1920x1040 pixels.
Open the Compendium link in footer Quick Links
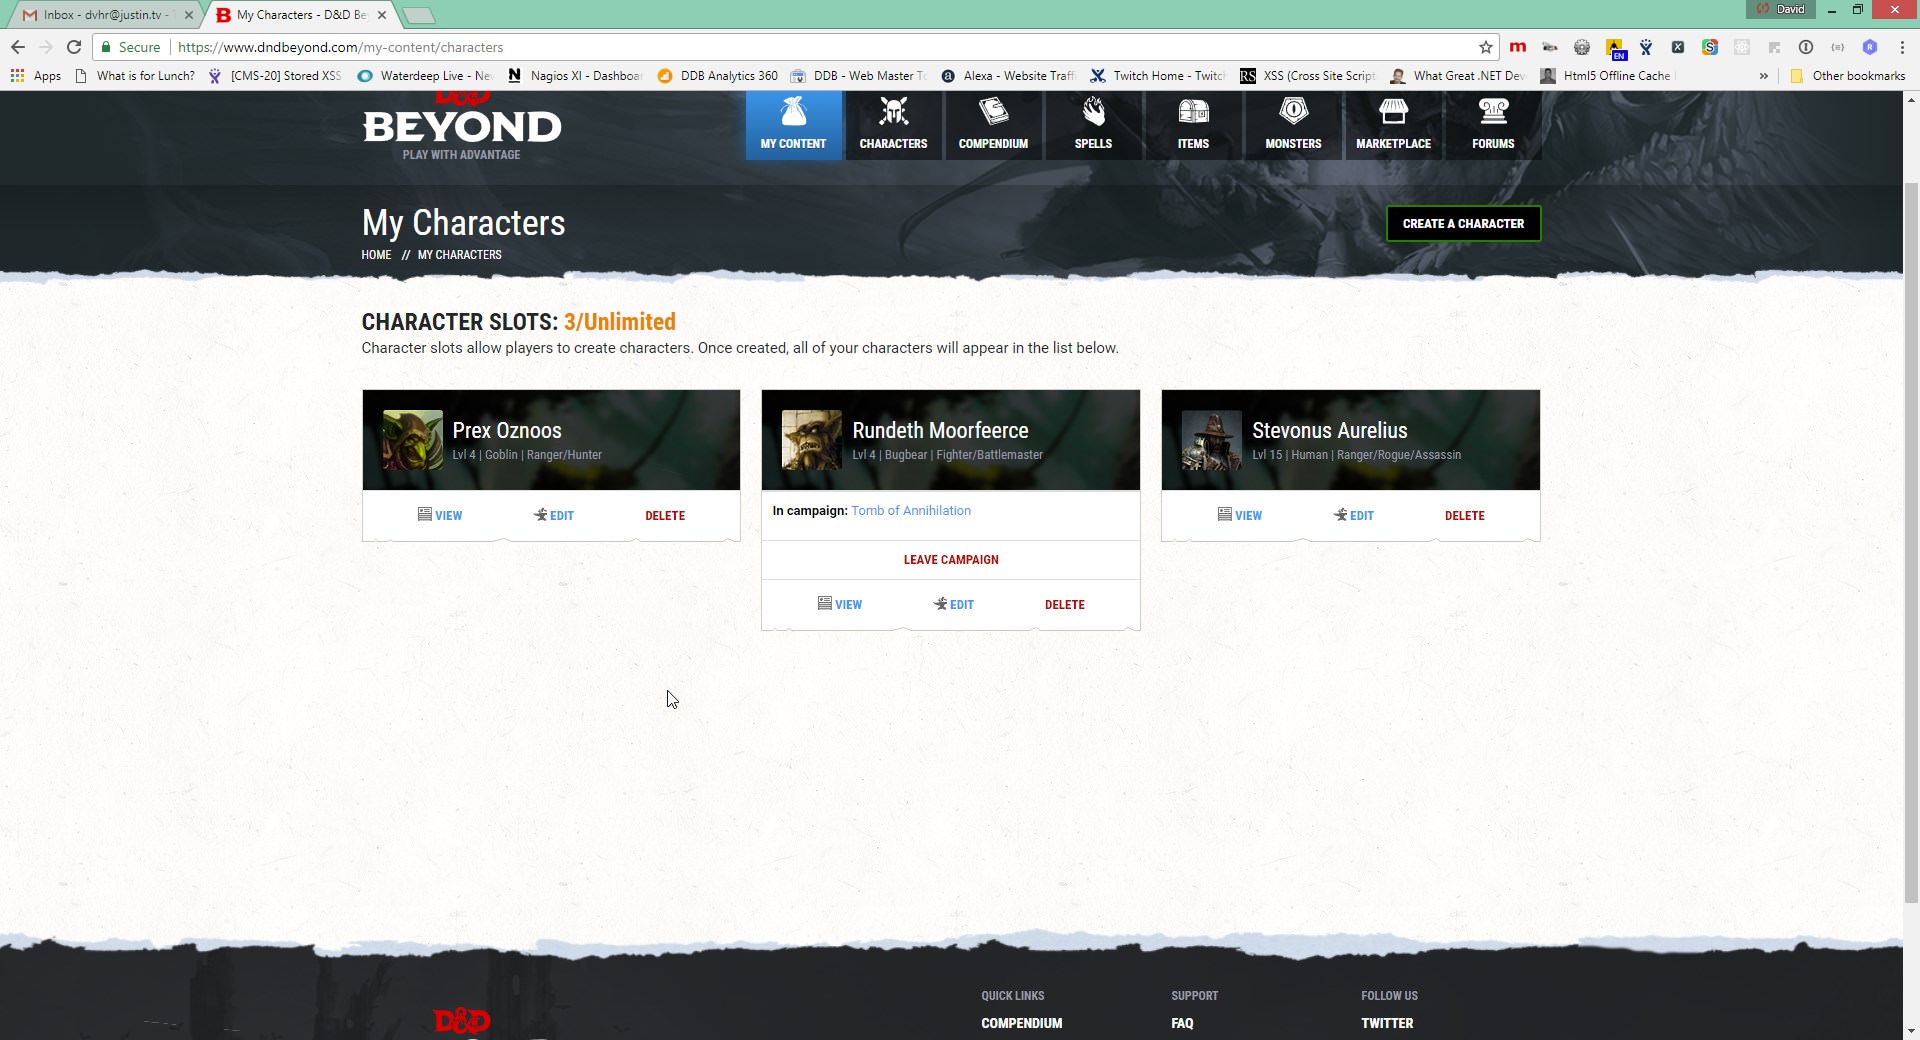tap(1022, 1023)
